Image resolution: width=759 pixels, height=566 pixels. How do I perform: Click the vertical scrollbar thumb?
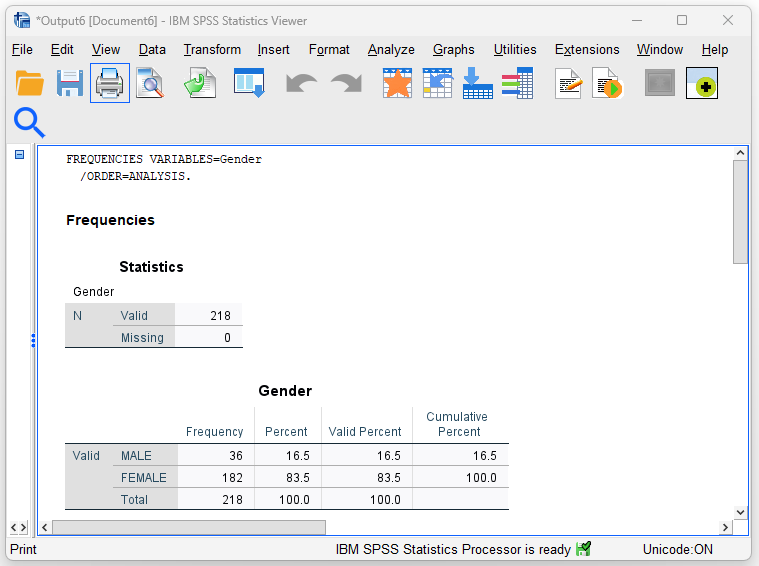click(741, 212)
